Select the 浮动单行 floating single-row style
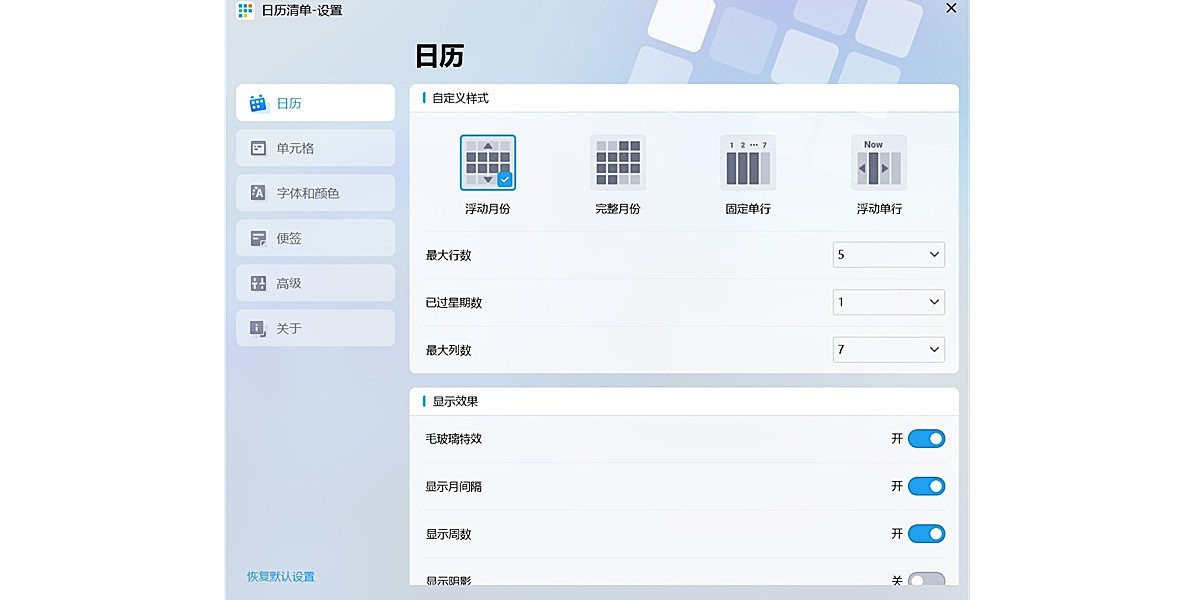The width and height of the screenshot is (1200, 600). click(877, 161)
